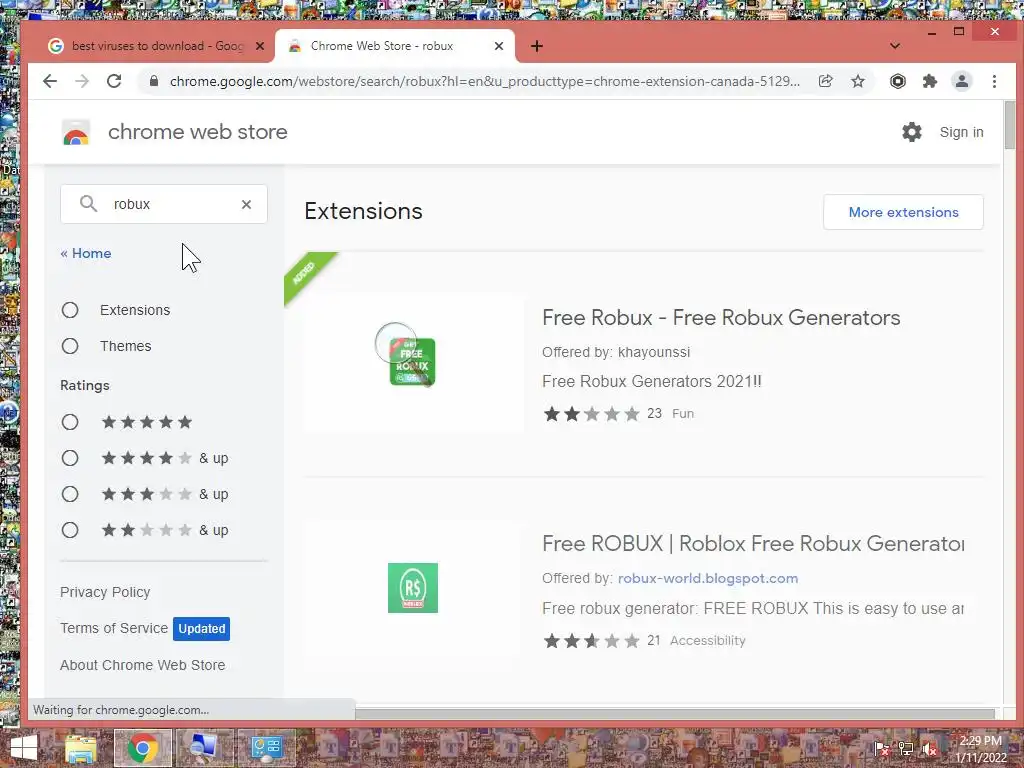This screenshot has width=1024, height=768.
Task: Click the Action Center flag tray icon
Action: [881, 750]
